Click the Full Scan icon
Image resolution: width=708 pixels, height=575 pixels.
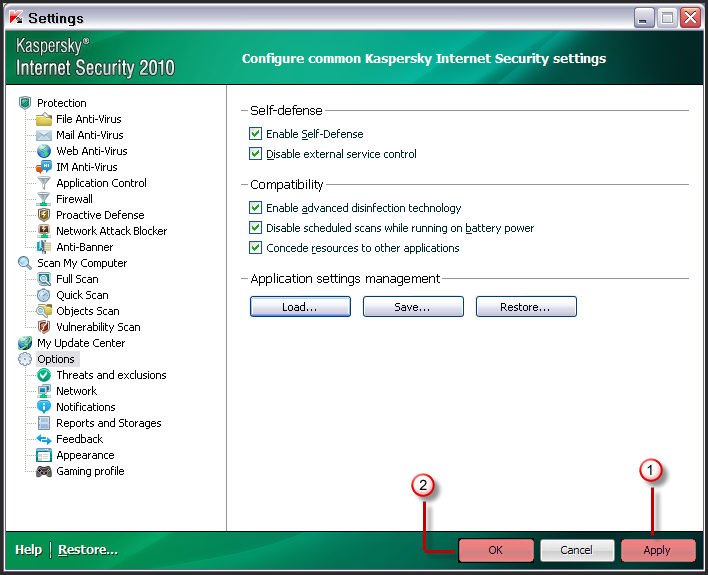[44, 279]
